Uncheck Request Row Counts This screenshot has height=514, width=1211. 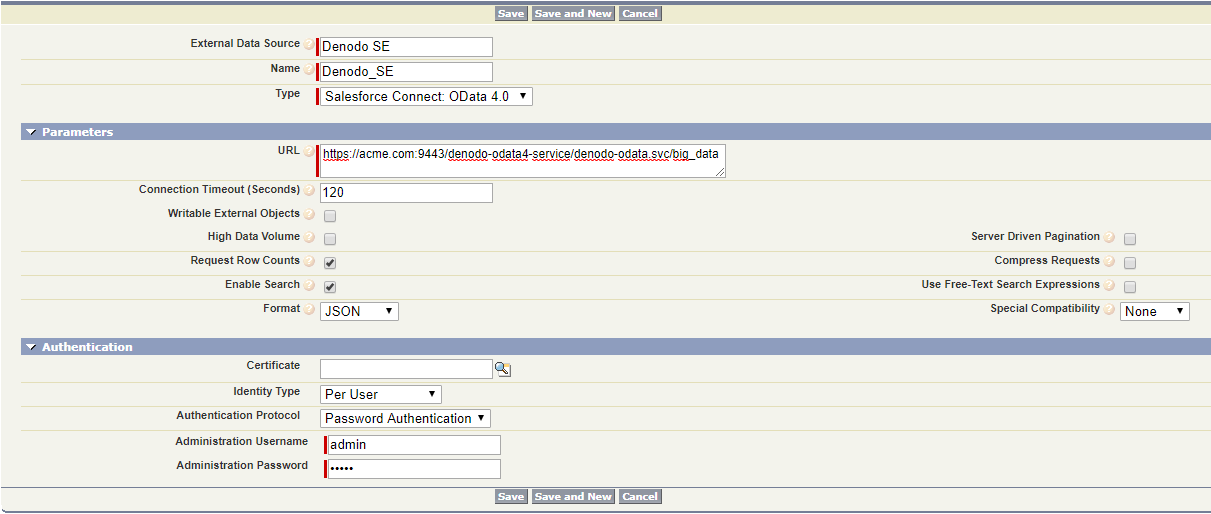330,263
